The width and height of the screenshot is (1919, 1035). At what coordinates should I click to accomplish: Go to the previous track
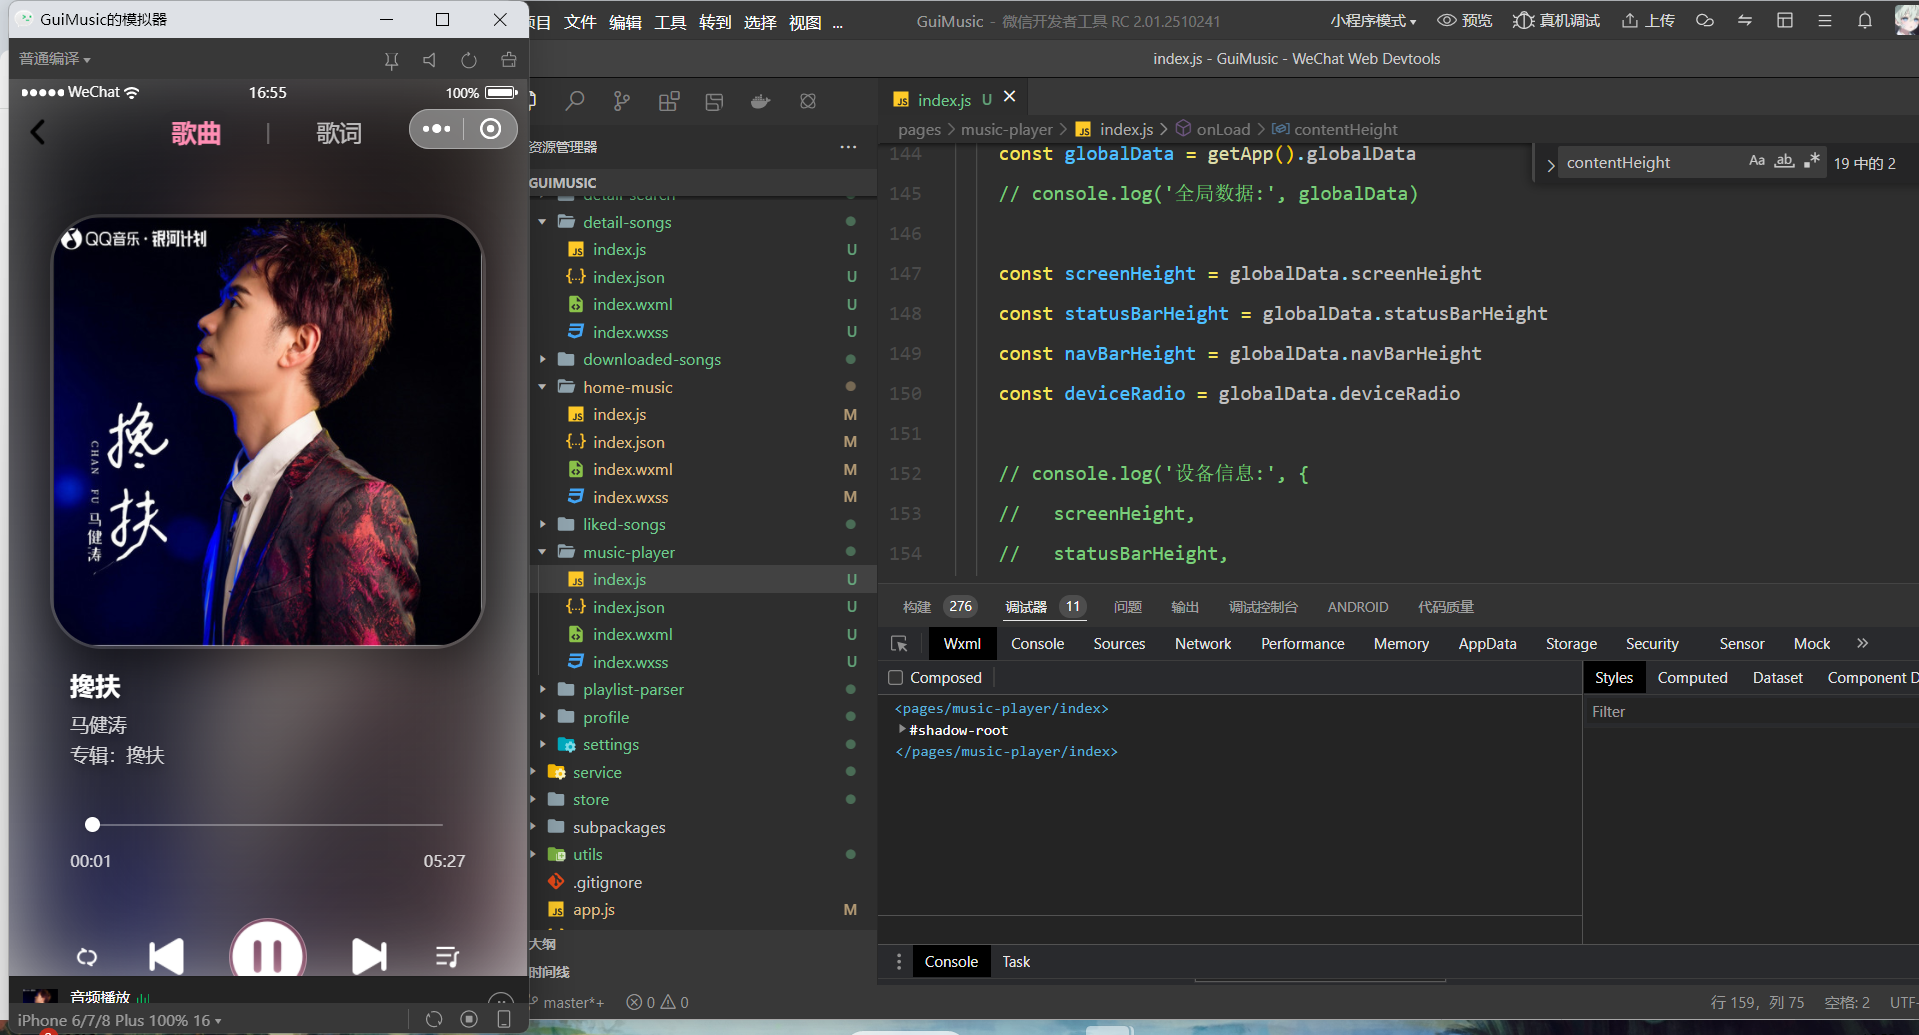166,956
